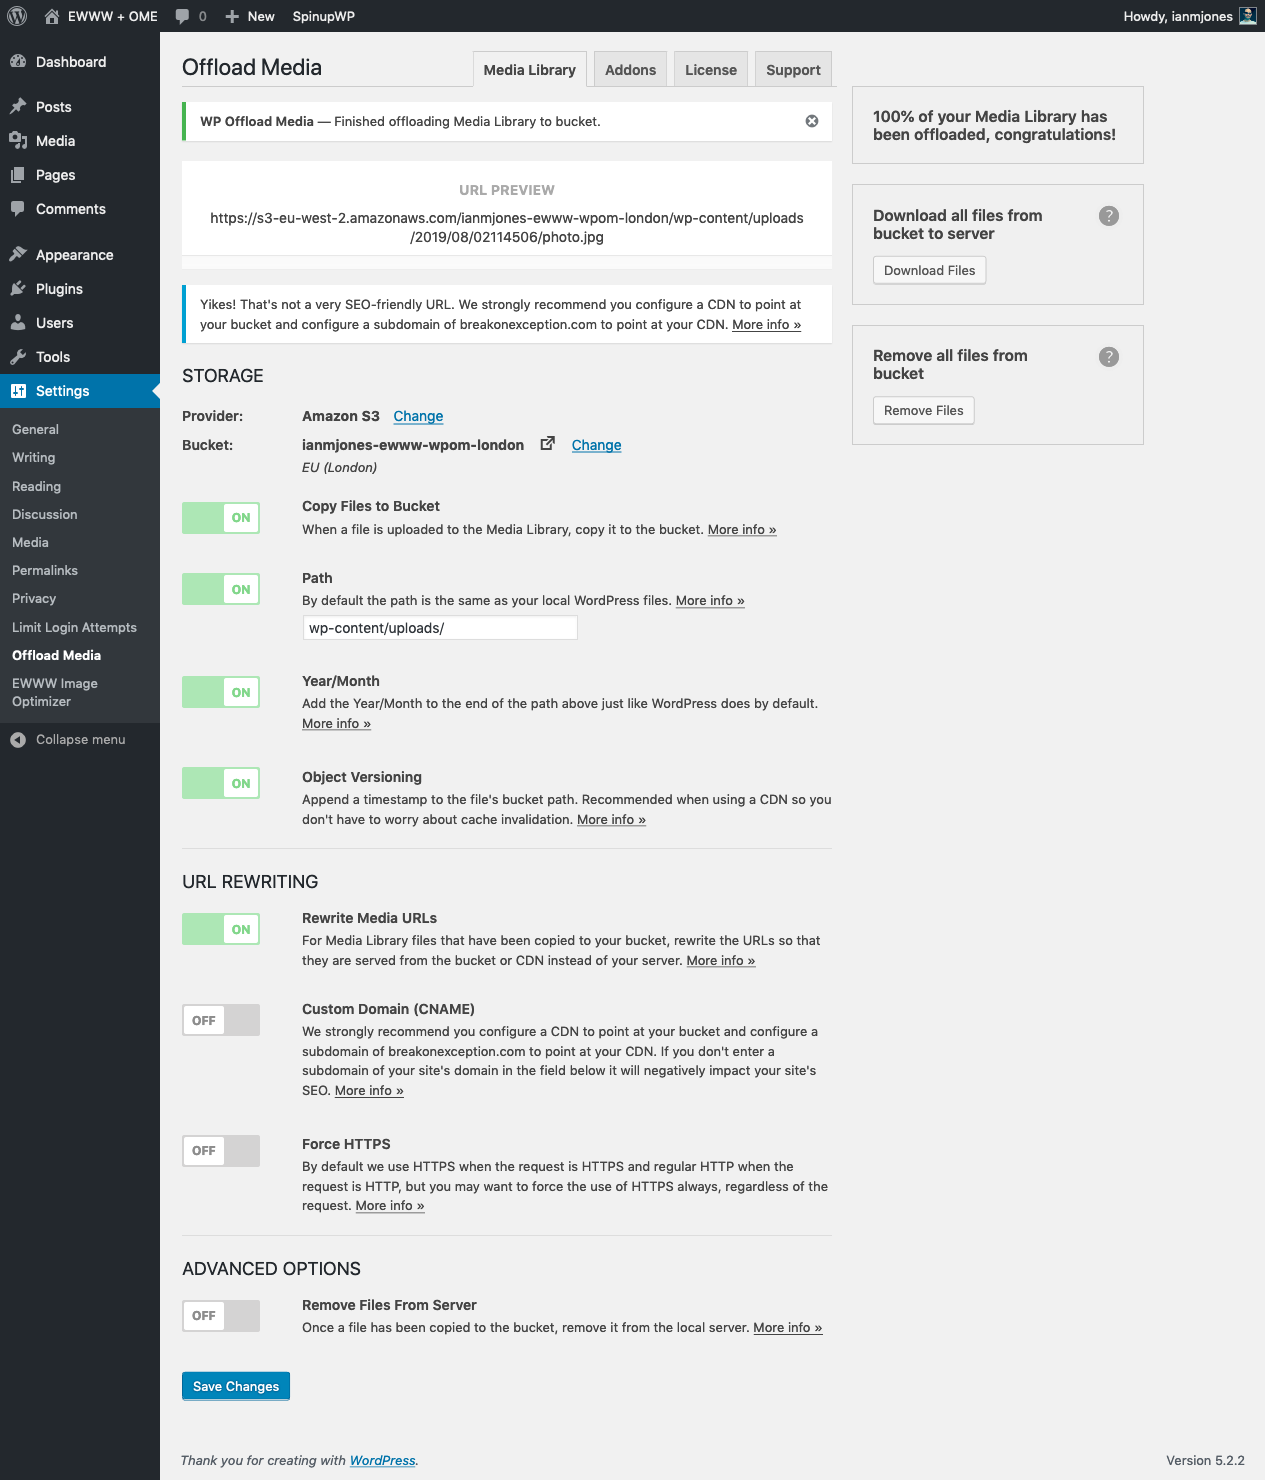The height and width of the screenshot is (1480, 1265).
Task: Toggle Object Versioning switch
Action: point(221,783)
